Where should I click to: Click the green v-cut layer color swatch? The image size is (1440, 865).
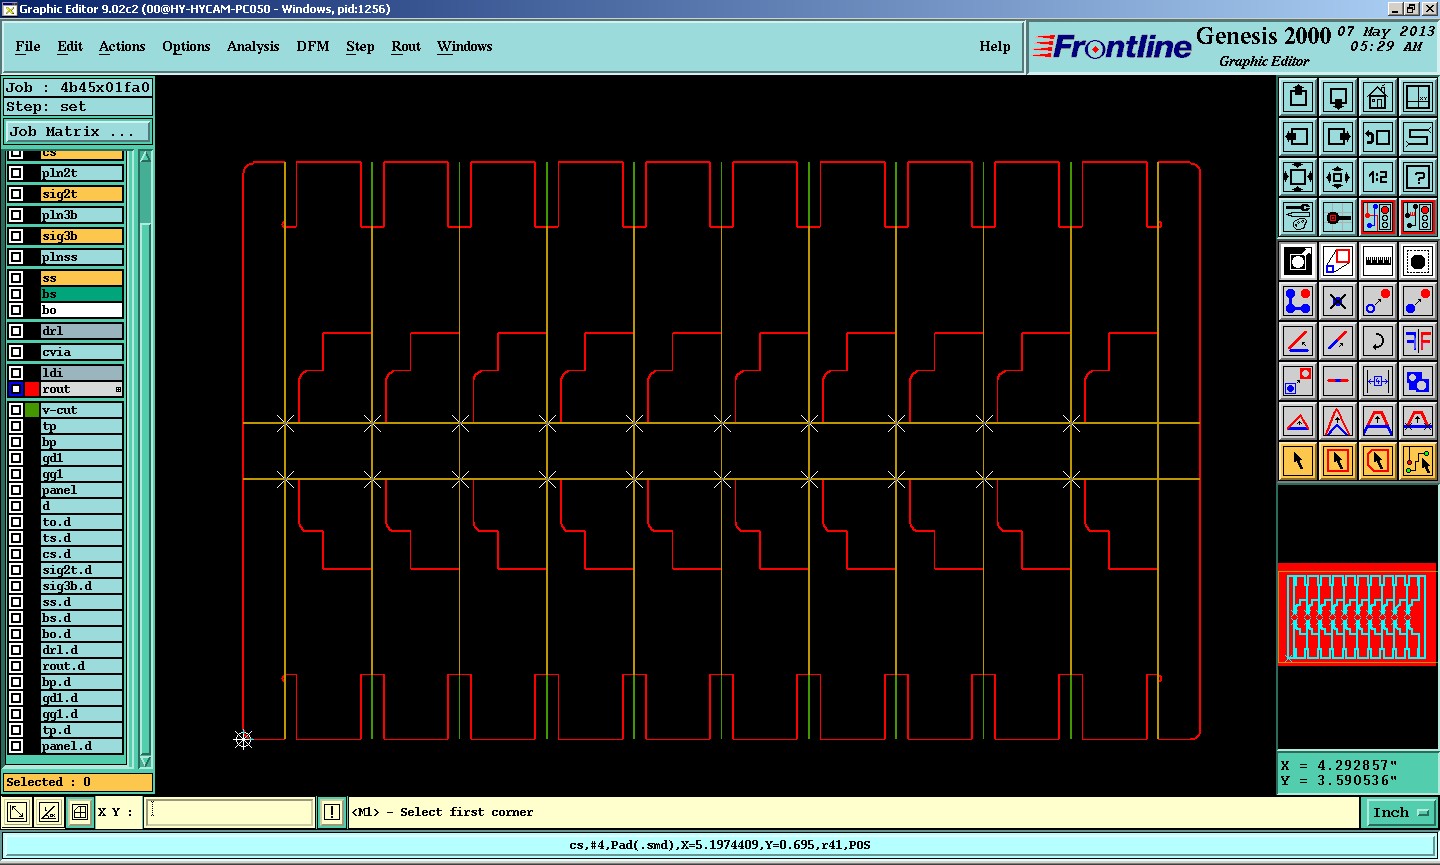coord(32,410)
